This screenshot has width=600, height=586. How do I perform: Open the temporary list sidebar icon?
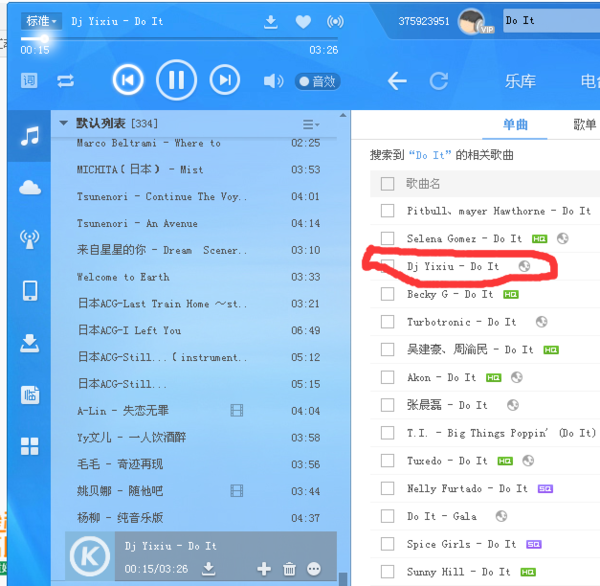pos(30,395)
